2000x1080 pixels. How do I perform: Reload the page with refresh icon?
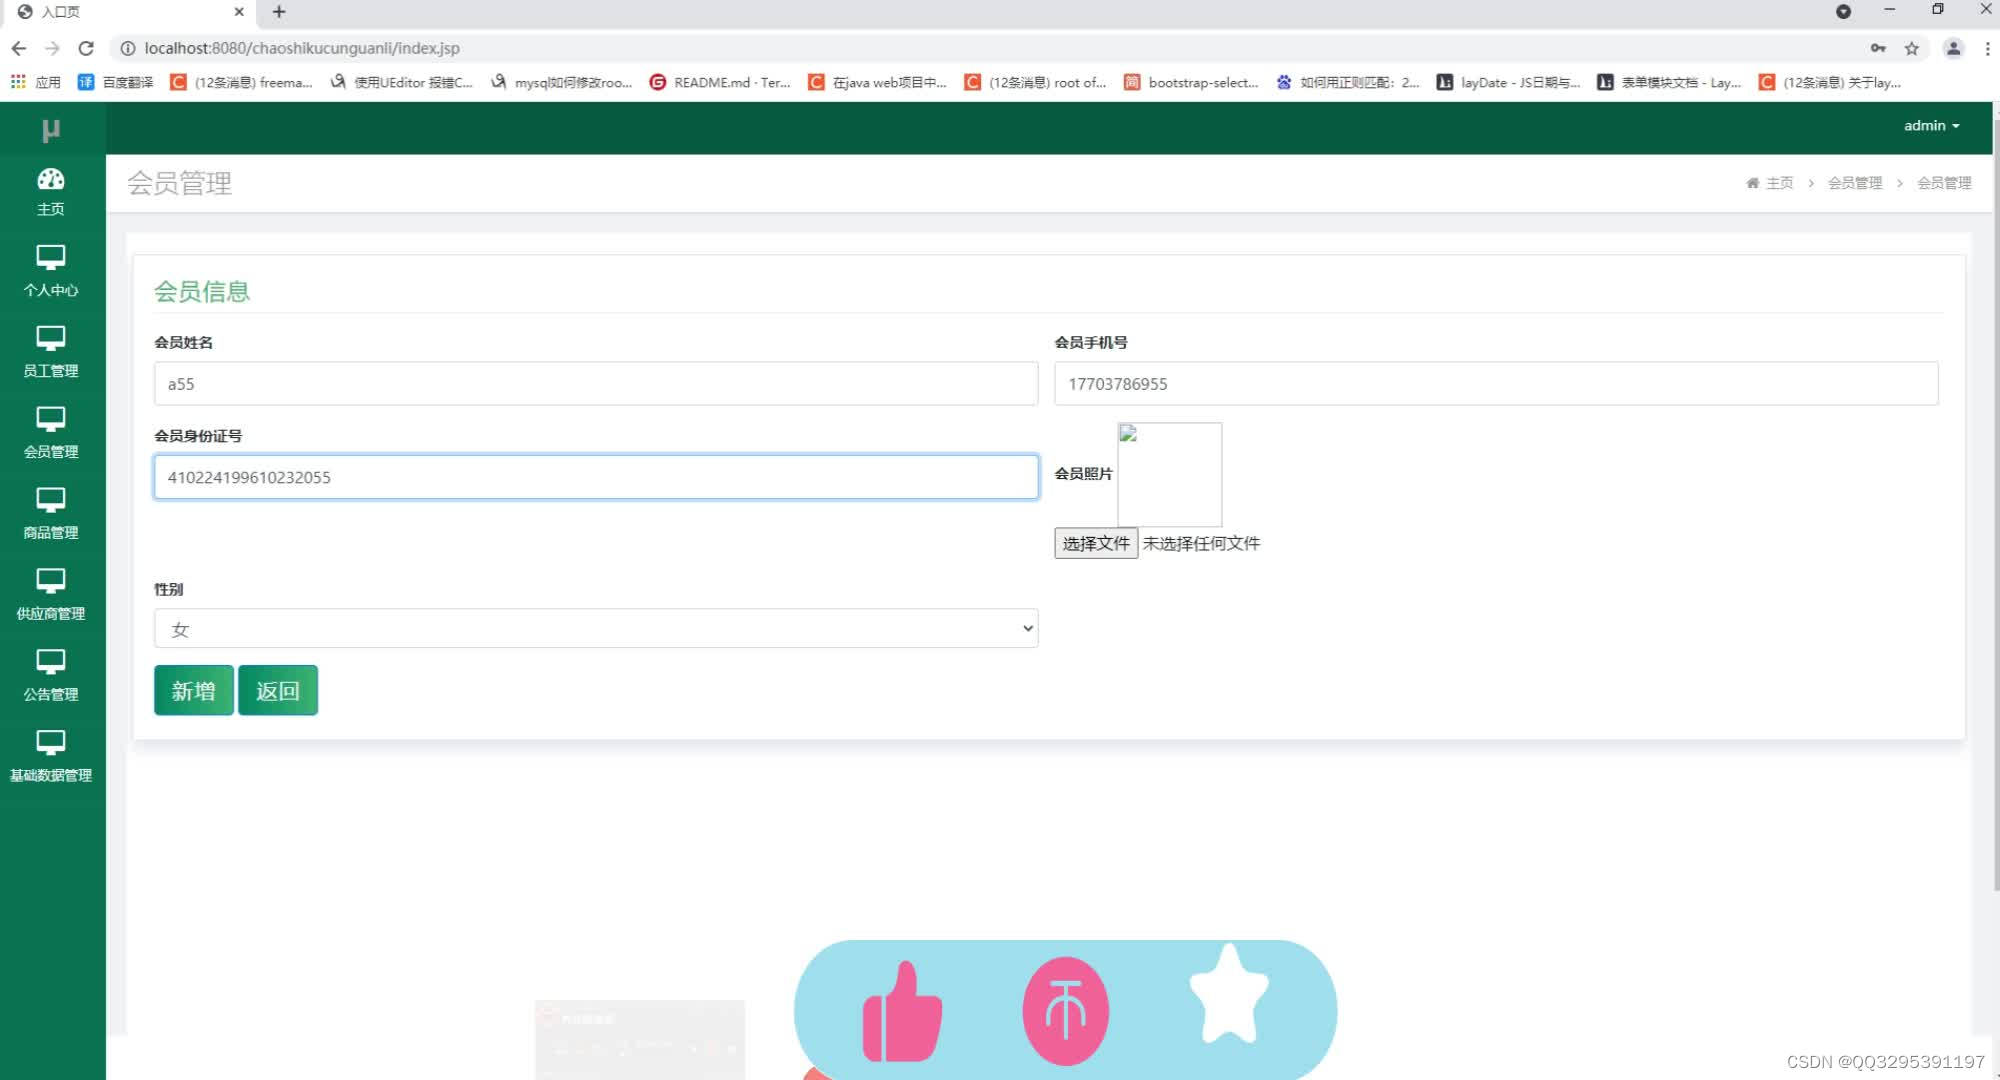click(x=86, y=48)
